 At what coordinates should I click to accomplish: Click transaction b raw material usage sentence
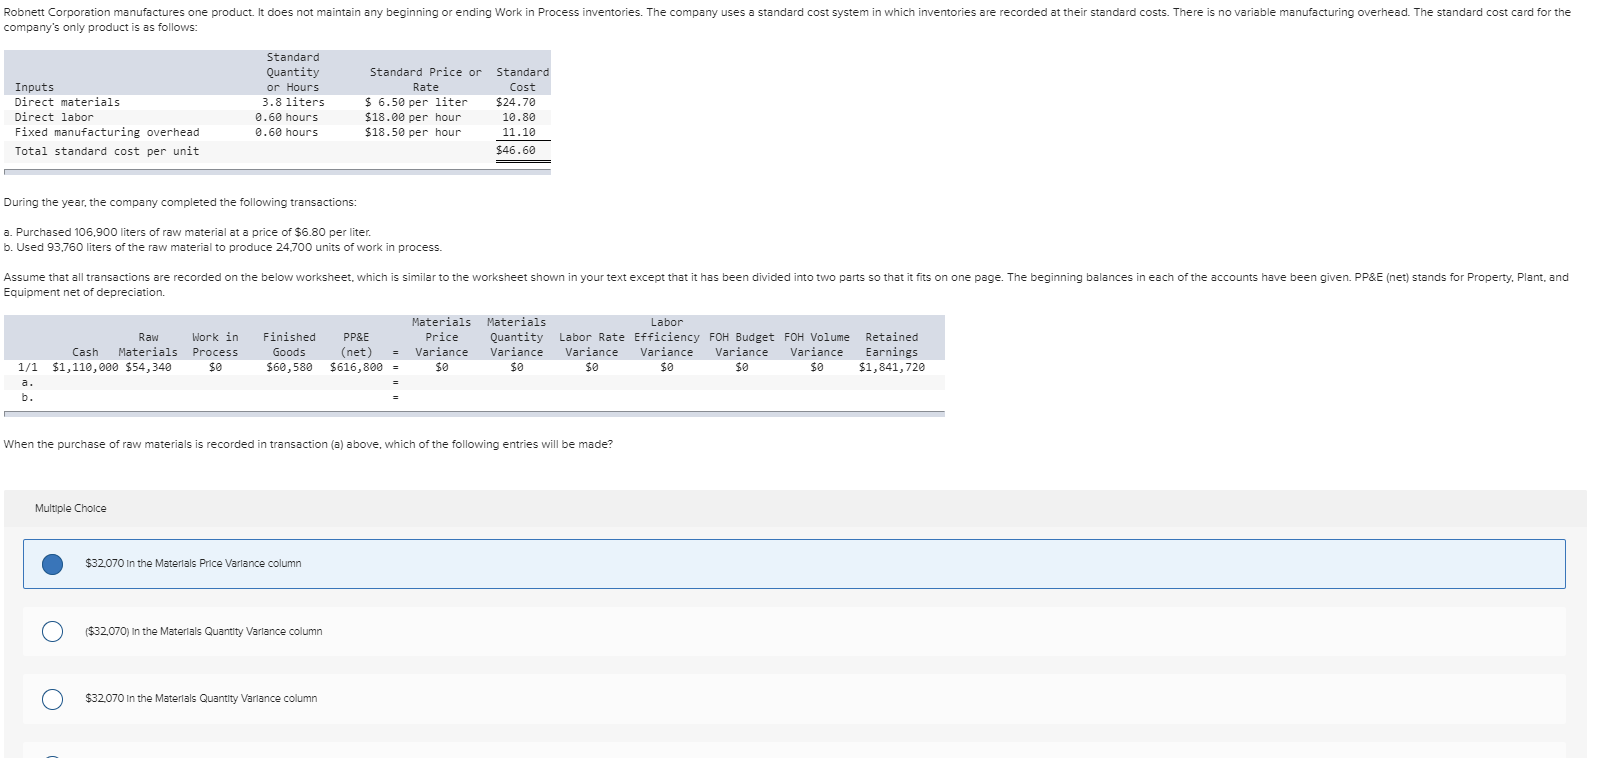tap(223, 247)
